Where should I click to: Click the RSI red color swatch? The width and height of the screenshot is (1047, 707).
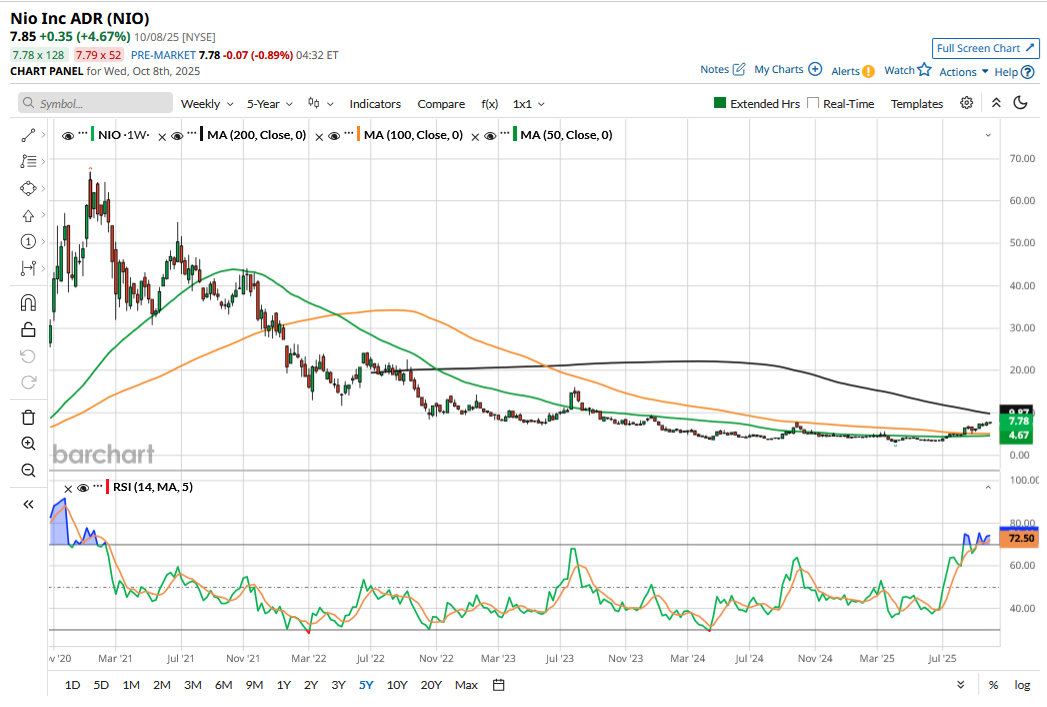(108, 487)
